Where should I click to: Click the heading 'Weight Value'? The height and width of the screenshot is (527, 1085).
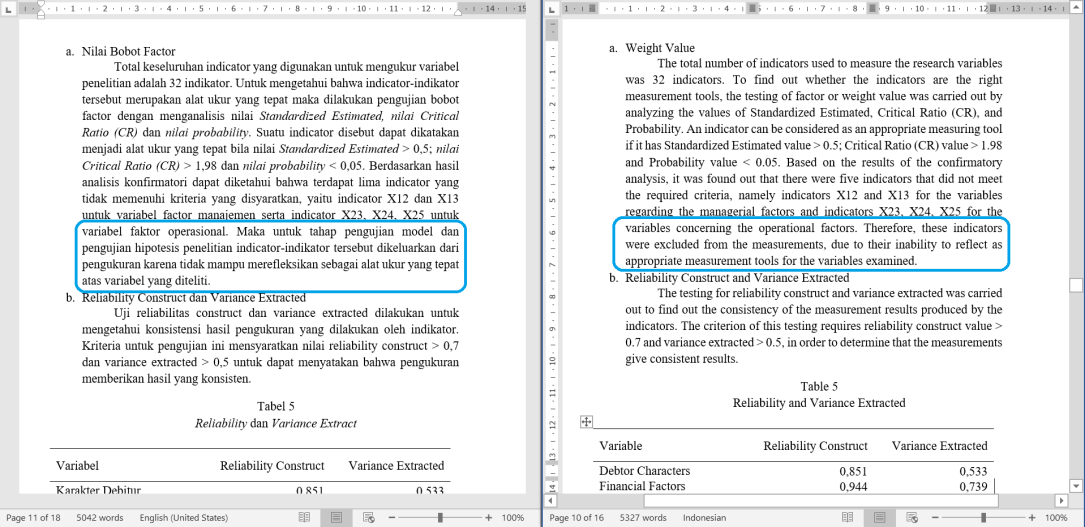coord(660,48)
